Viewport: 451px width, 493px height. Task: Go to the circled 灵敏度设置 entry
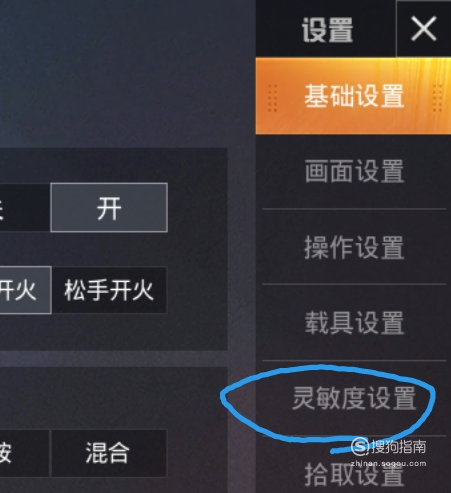[354, 398]
